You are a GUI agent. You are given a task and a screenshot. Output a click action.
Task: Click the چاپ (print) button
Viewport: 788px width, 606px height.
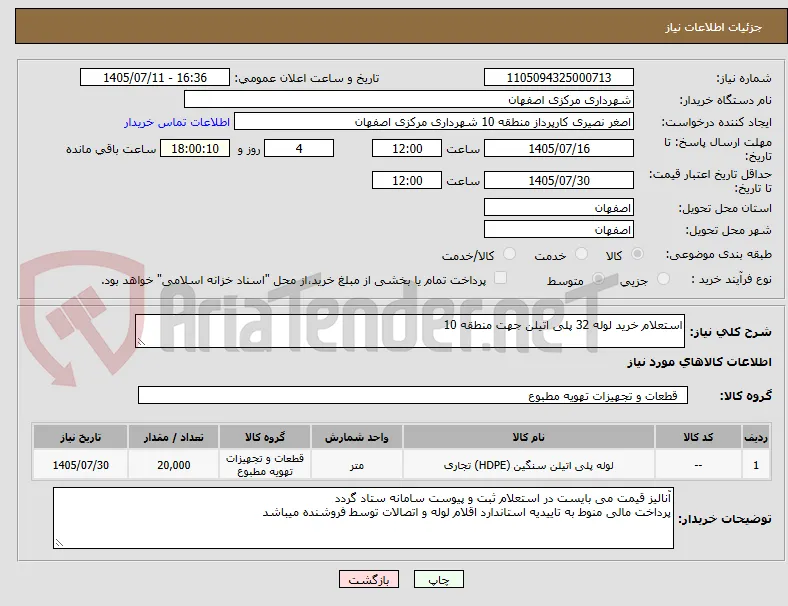click(x=438, y=579)
